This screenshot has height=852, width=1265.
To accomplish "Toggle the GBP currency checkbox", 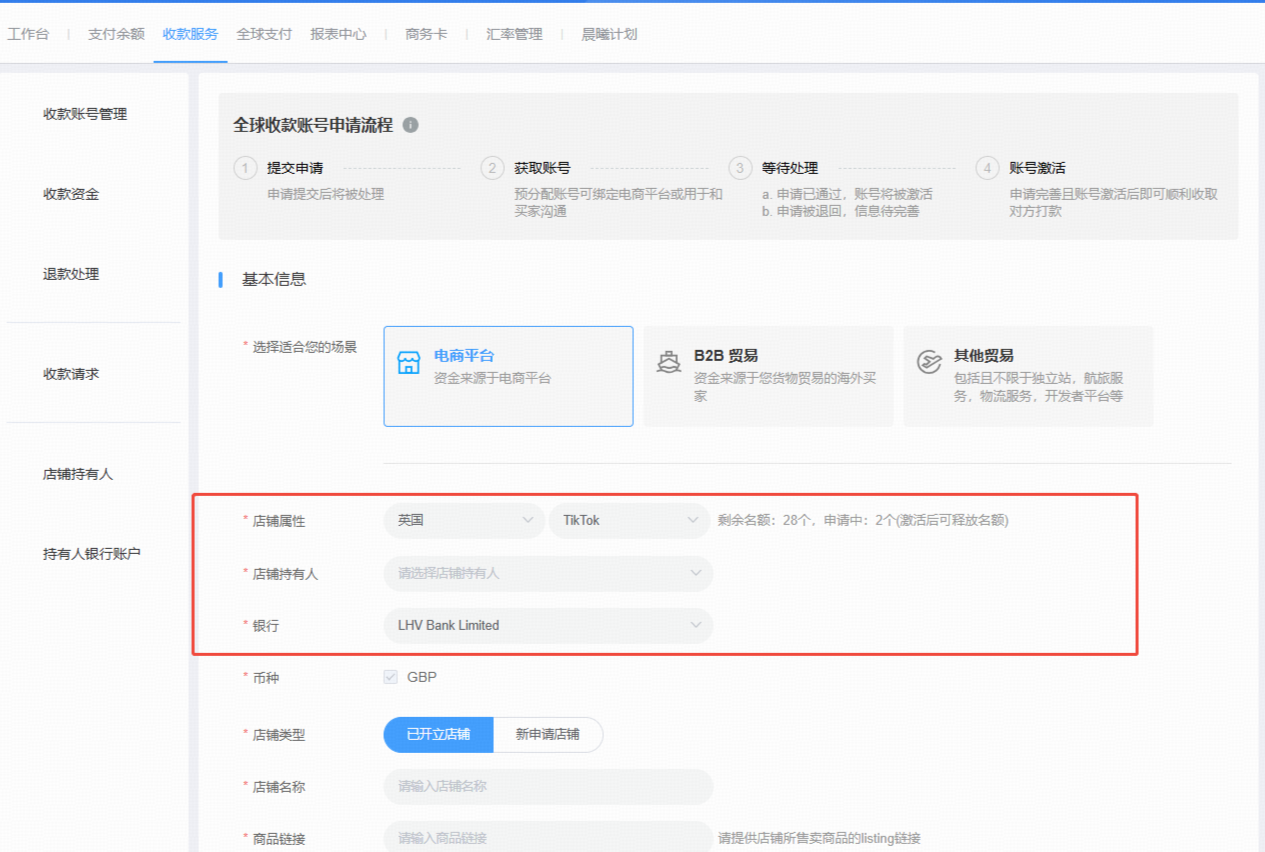I will (x=391, y=677).
